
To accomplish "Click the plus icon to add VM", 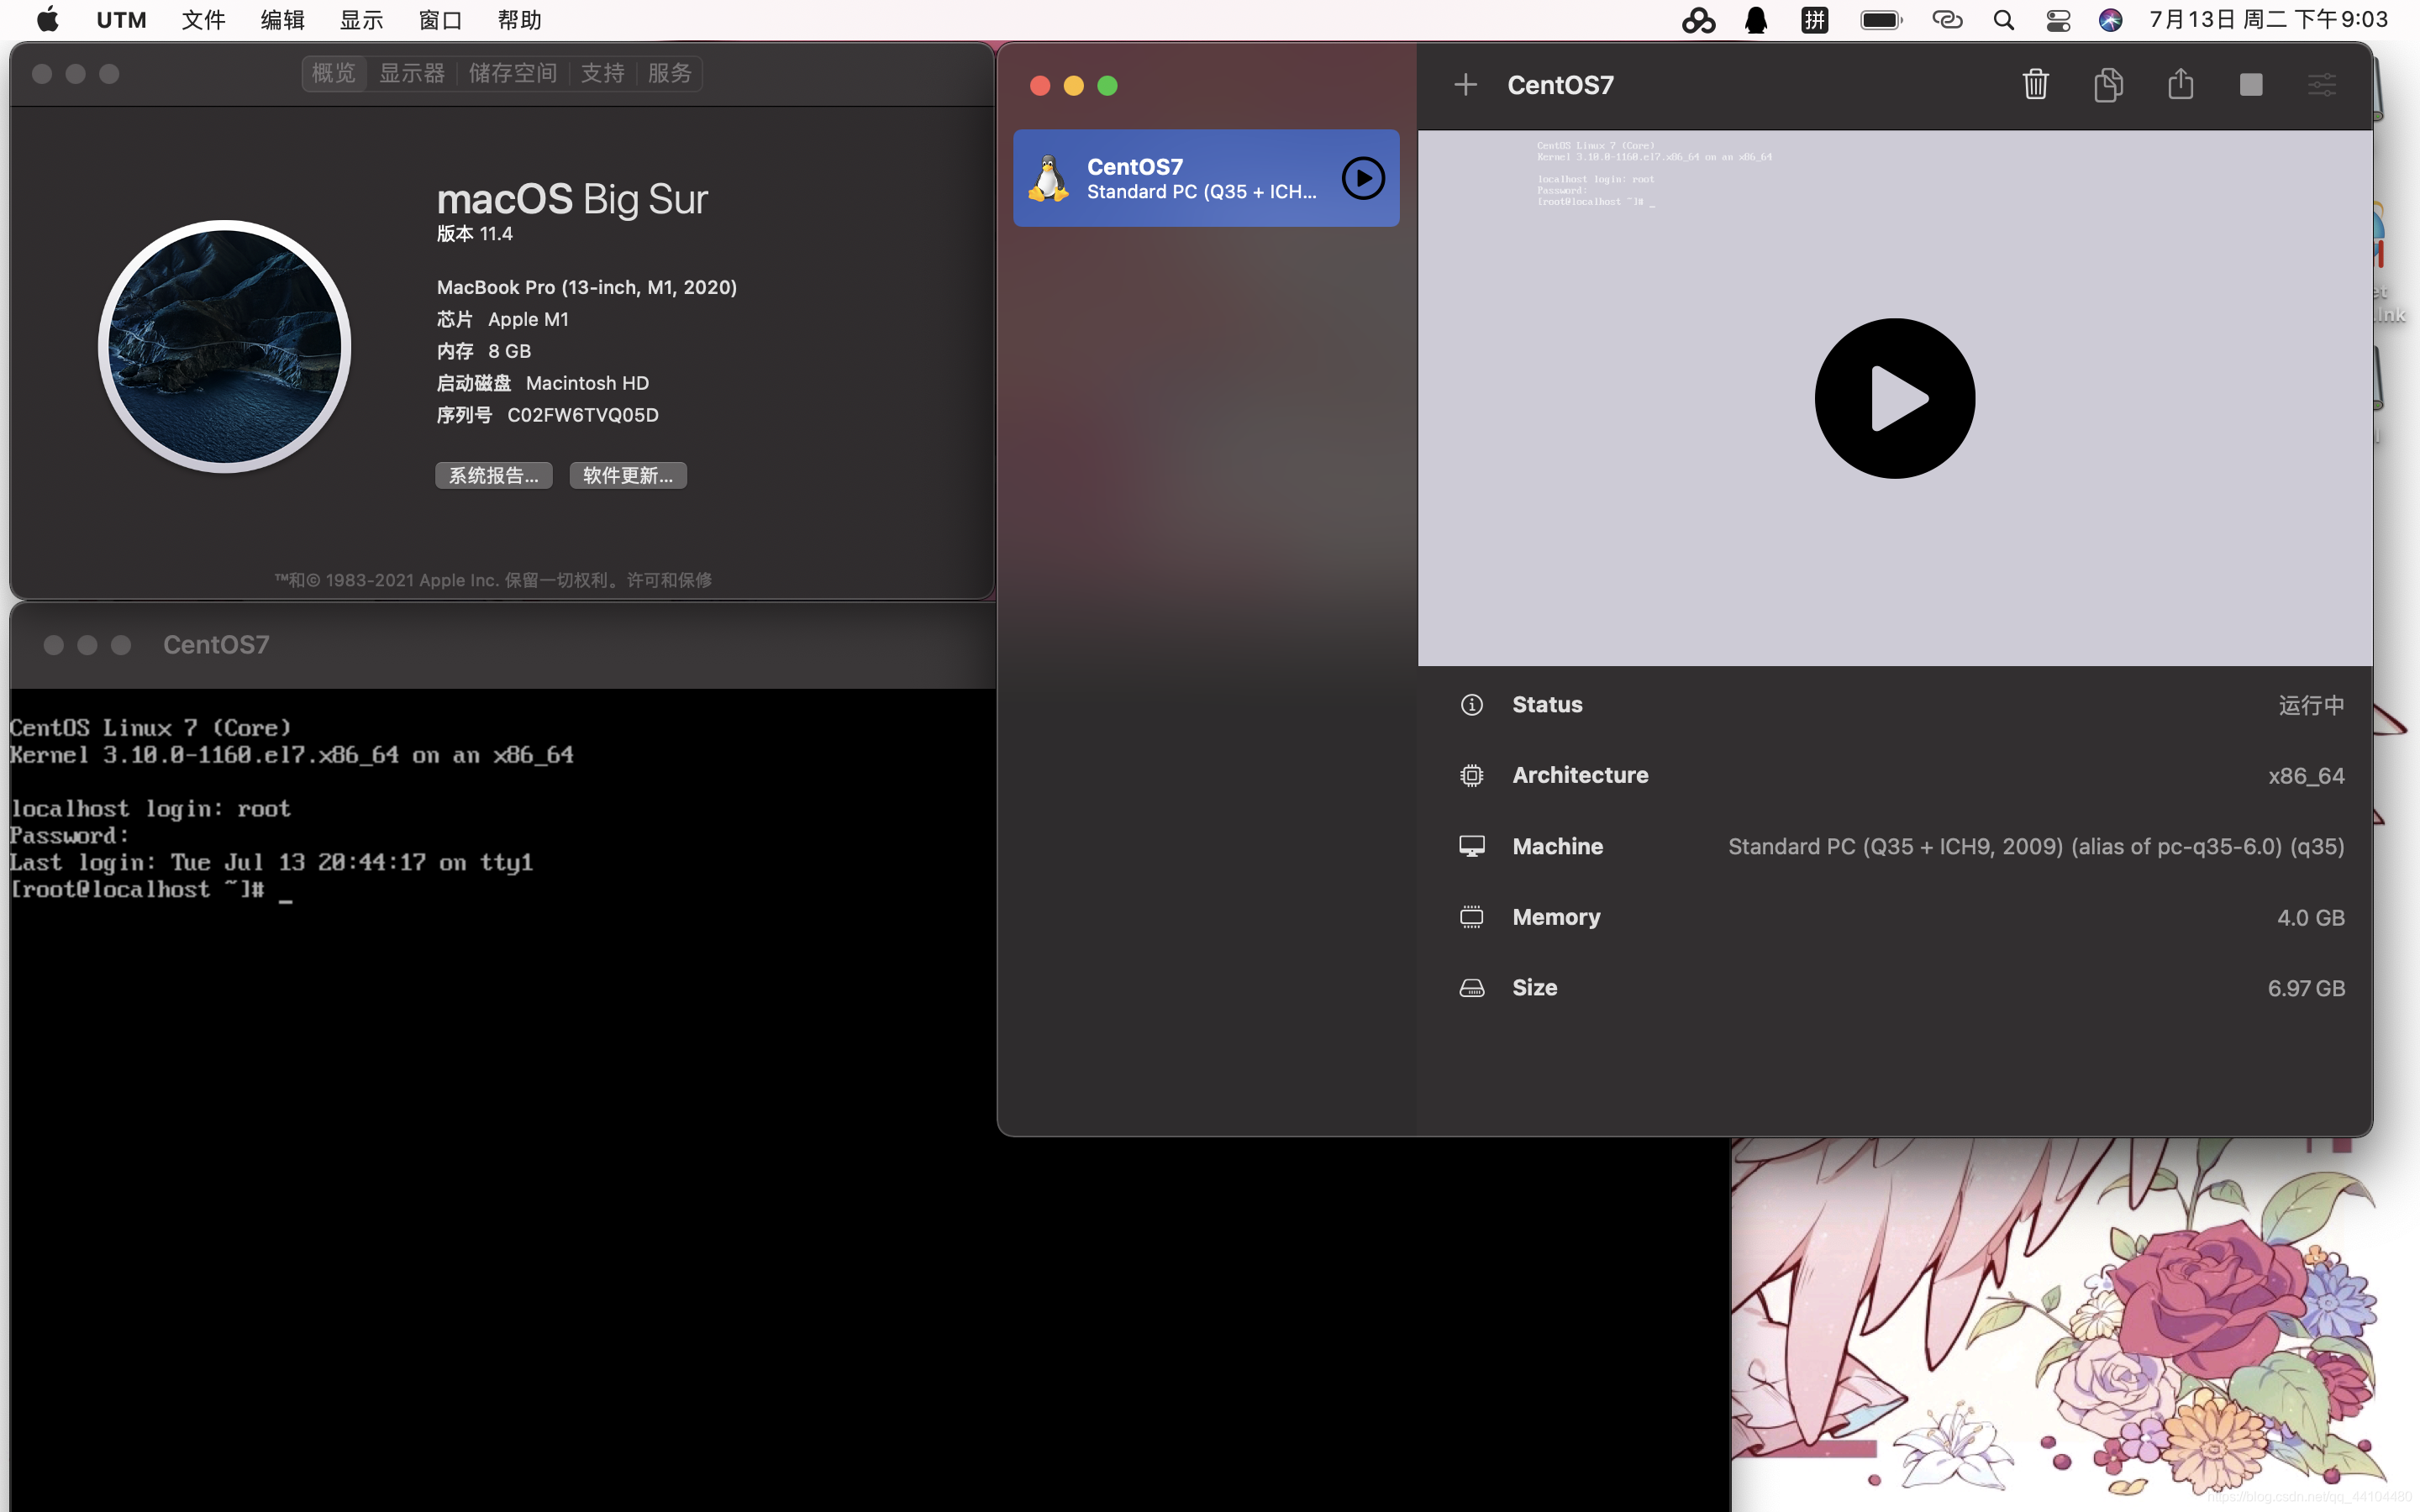I will pos(1465,85).
